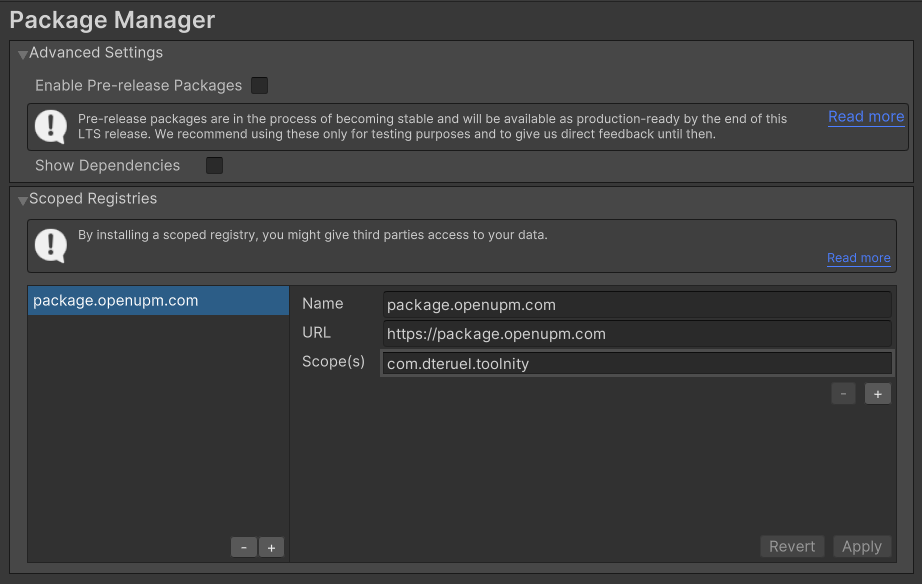The width and height of the screenshot is (922, 584).
Task: Click the Package Manager heading
Action: pyautogui.click(x=112, y=20)
